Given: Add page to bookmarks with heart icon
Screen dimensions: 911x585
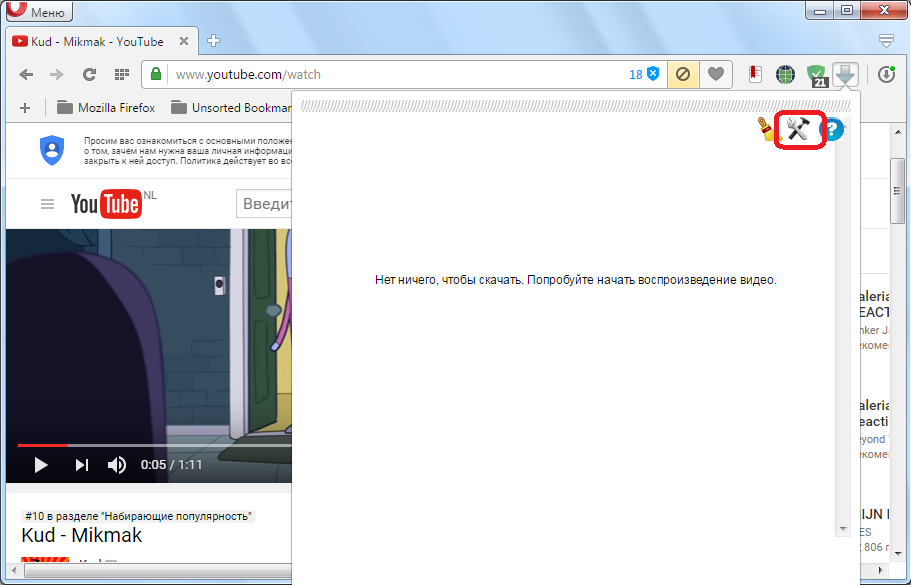Looking at the screenshot, I should pos(715,74).
